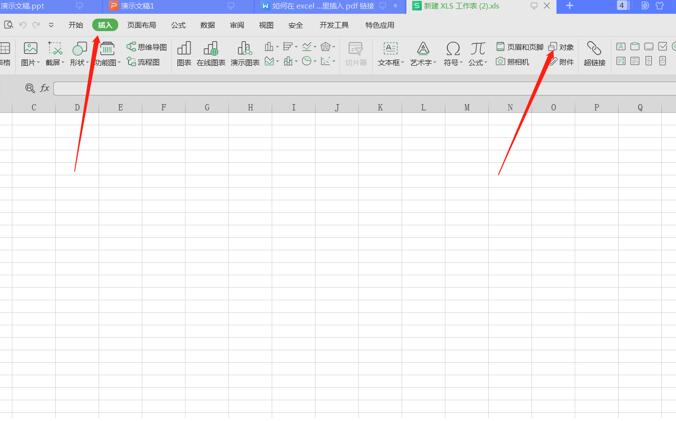Insert a spinner form control

tap(663, 61)
